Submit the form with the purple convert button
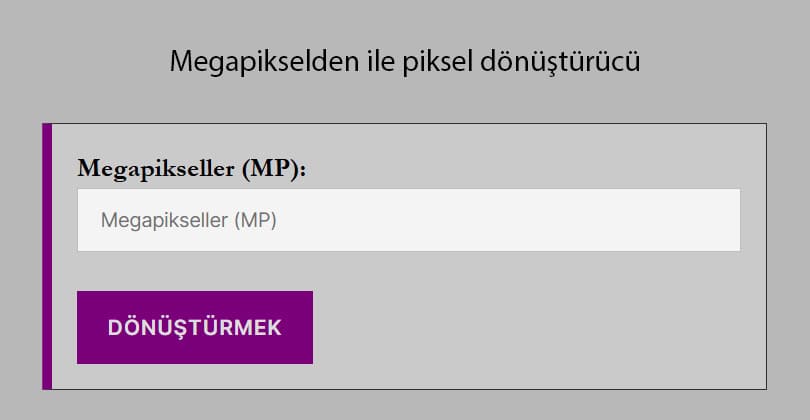Viewport: 810px width, 420px height. coord(195,327)
